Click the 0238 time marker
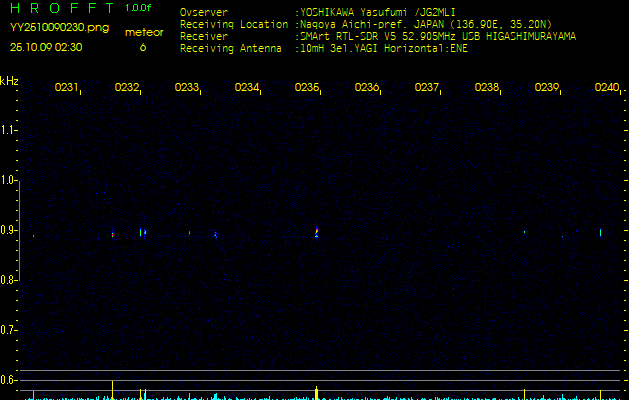This screenshot has height=400, width=629. 487,87
